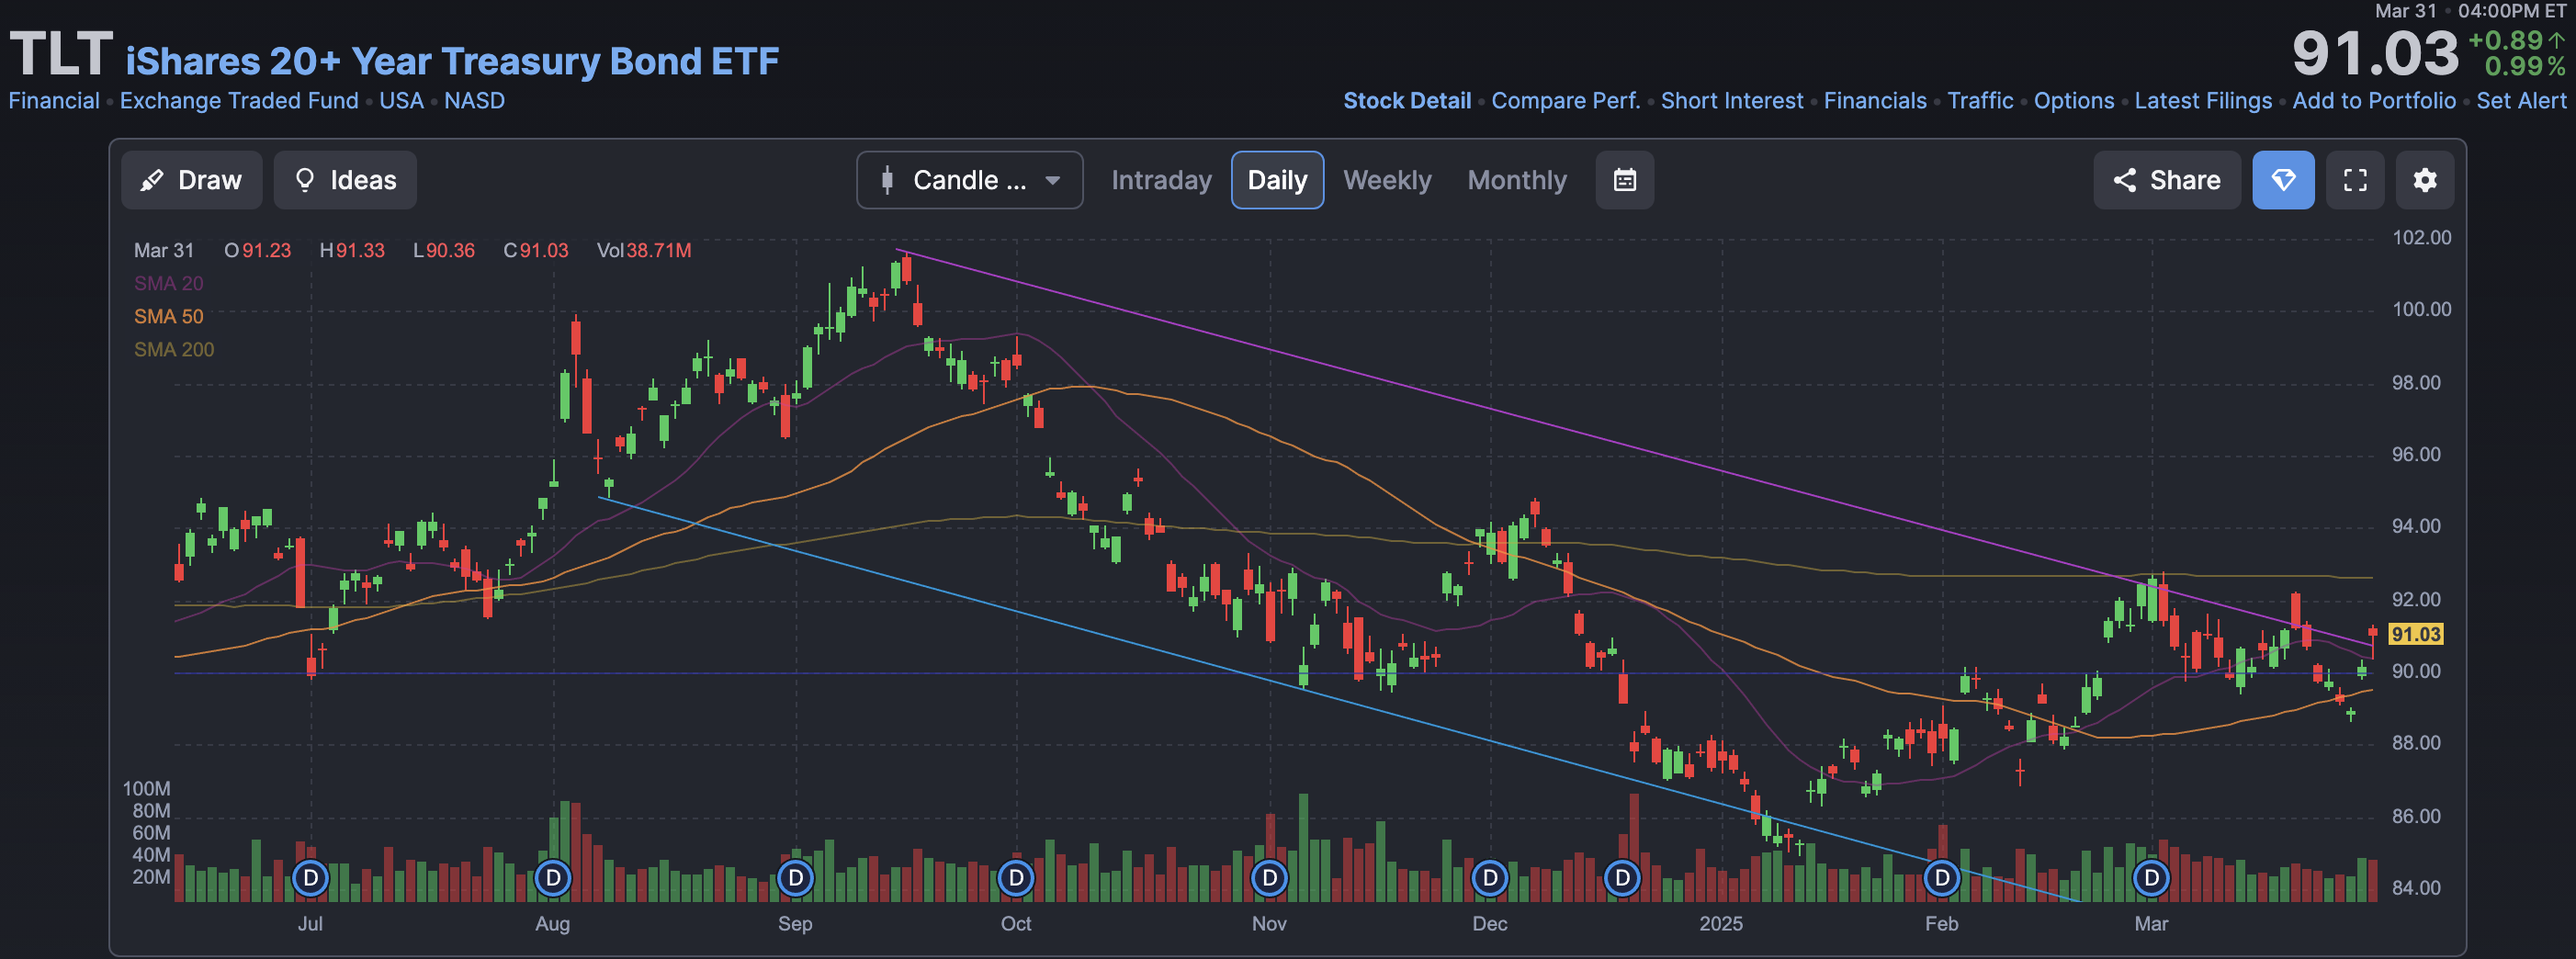Open the calendar date range icon
2576x959 pixels.
click(1625, 180)
